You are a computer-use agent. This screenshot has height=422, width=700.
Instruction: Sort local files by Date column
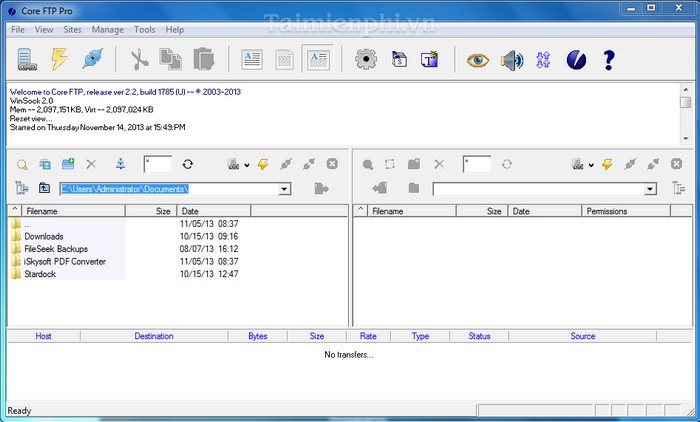point(214,211)
